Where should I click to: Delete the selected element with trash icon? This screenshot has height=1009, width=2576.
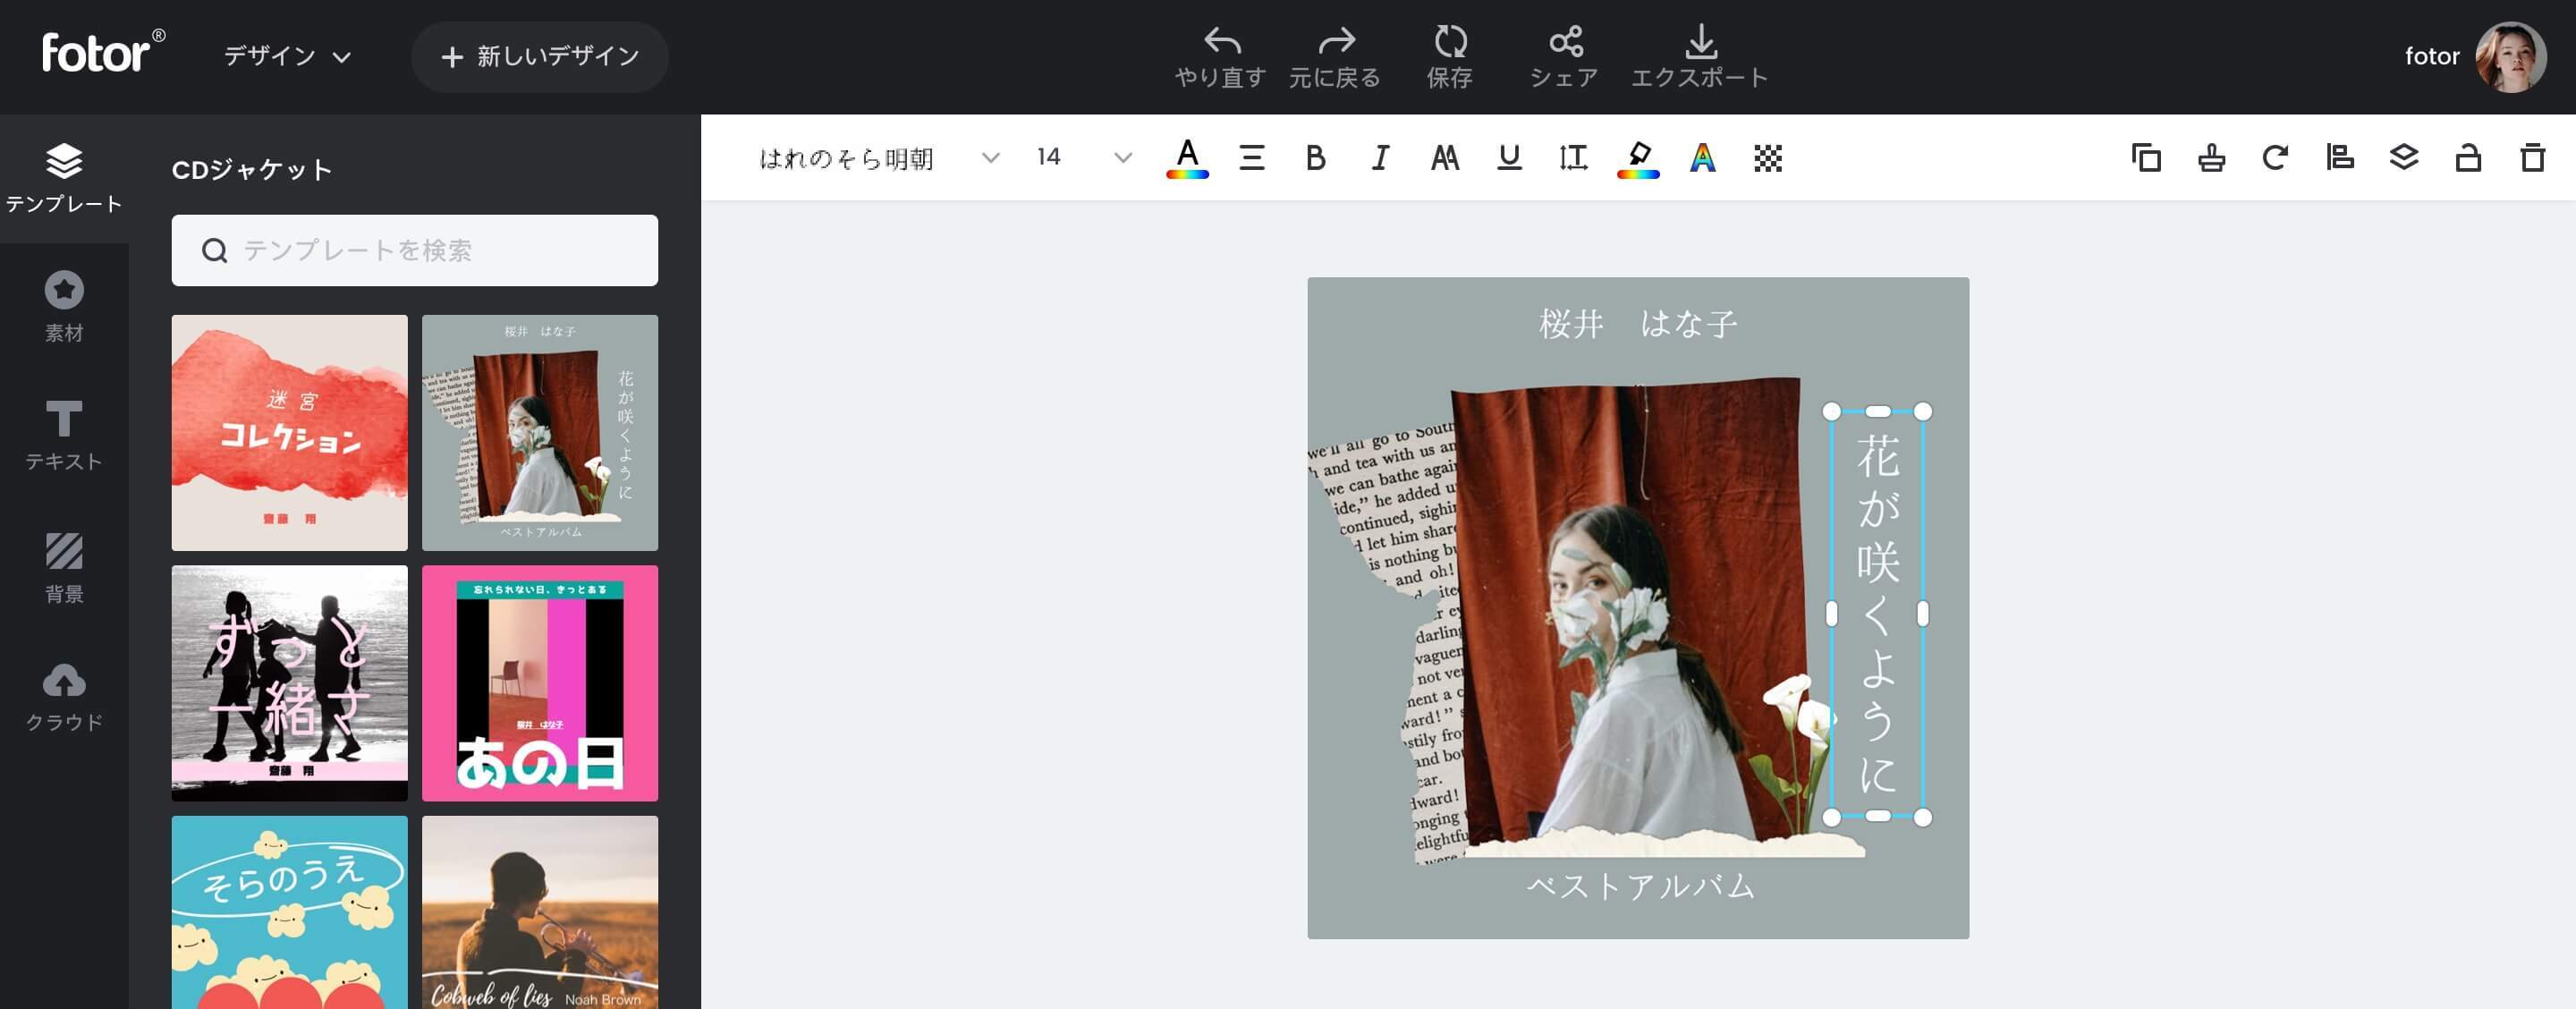pos(2532,157)
